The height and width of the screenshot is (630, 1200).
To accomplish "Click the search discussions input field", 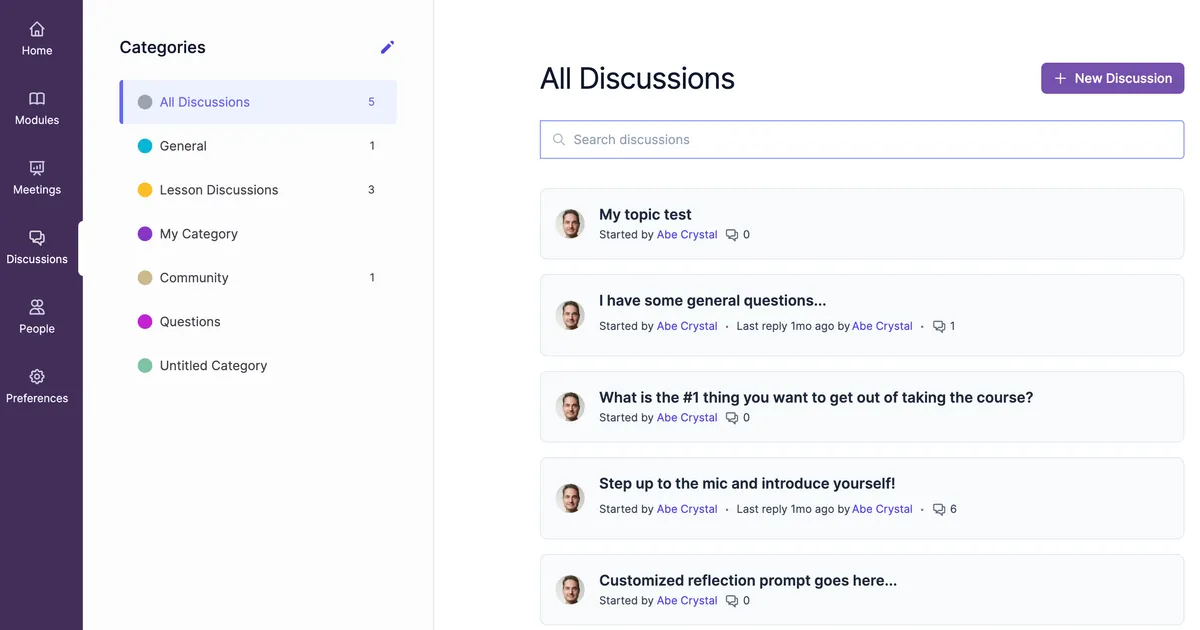I will pyautogui.click(x=860, y=139).
